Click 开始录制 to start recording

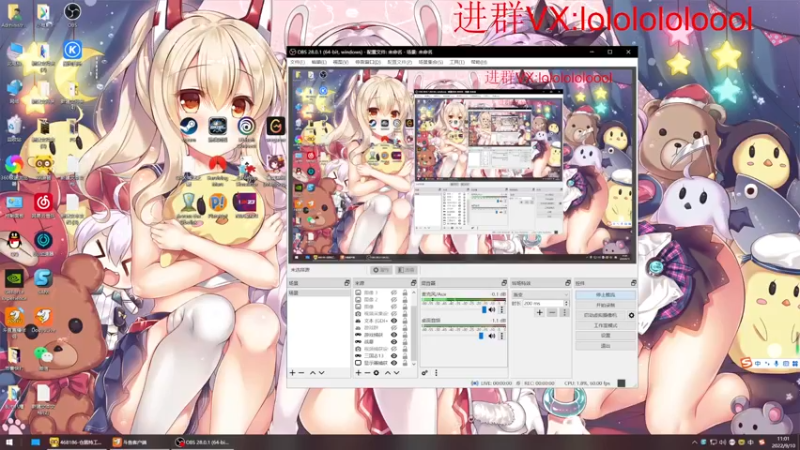pos(606,305)
